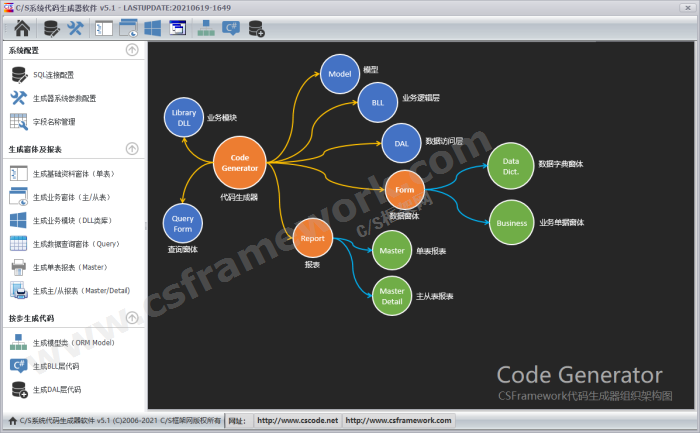This screenshot has height=433, width=700.
Task: Select 字段名称管理 in the sidebar
Action: (x=53, y=122)
